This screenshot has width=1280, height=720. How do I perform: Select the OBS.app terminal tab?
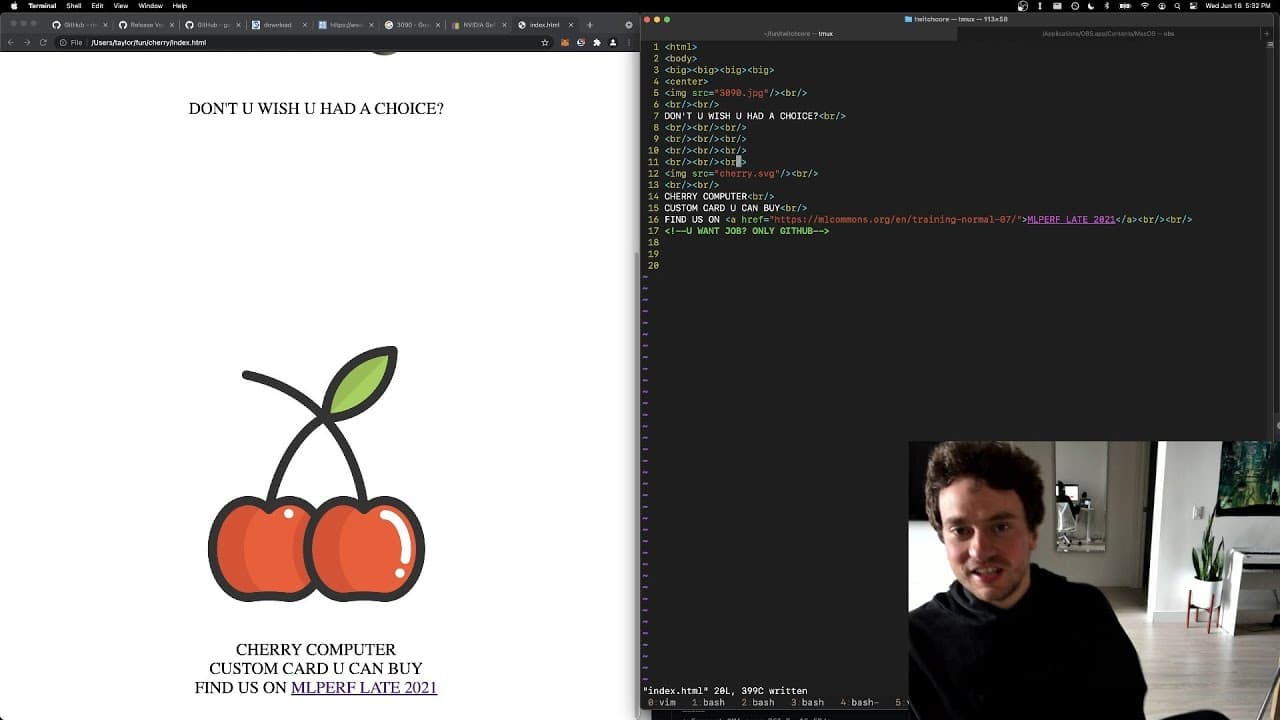pyautogui.click(x=1108, y=34)
